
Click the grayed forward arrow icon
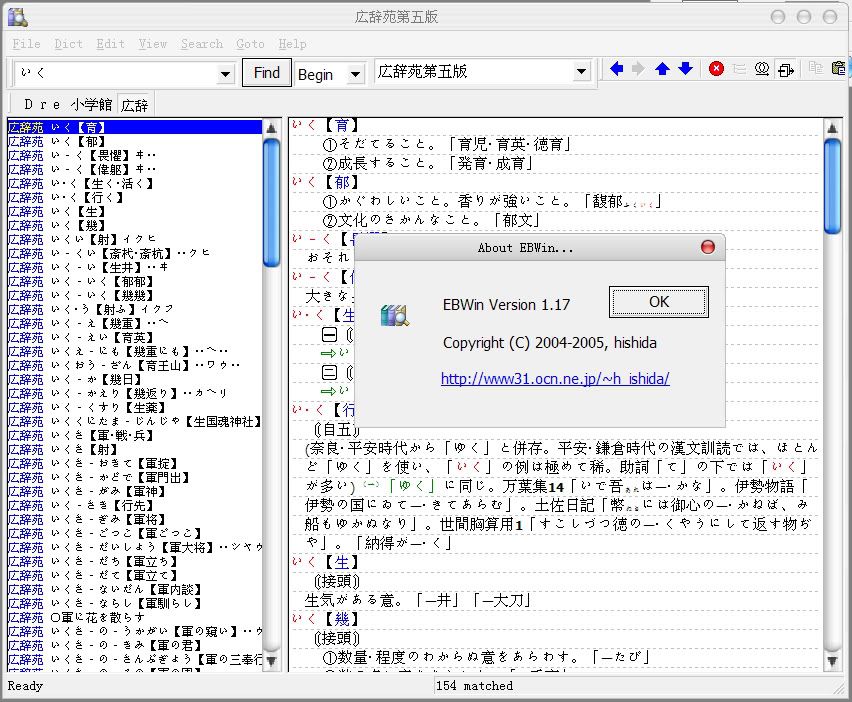638,70
